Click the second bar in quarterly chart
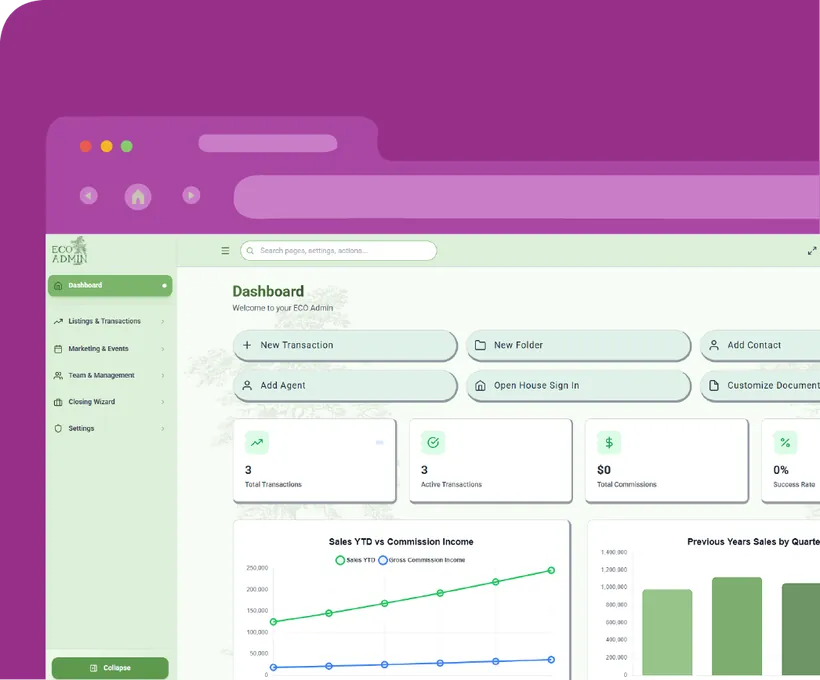The height and width of the screenshot is (680, 820). 737,626
